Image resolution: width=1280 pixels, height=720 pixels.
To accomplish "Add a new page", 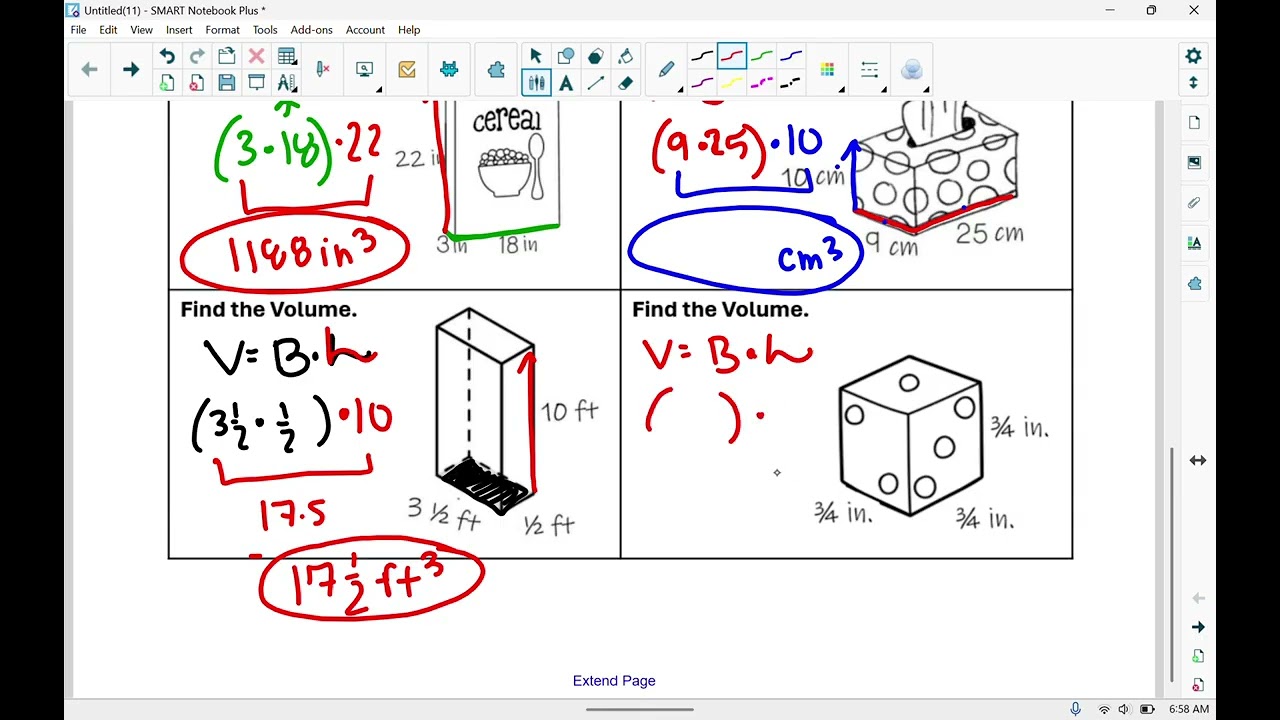I will pyautogui.click(x=167, y=83).
